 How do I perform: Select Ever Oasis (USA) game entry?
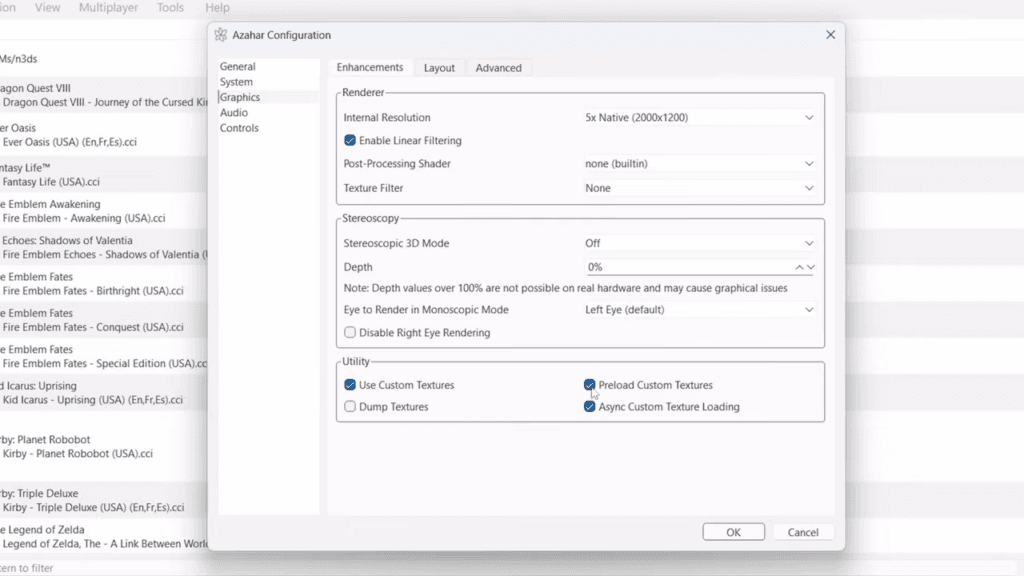pos(103,135)
